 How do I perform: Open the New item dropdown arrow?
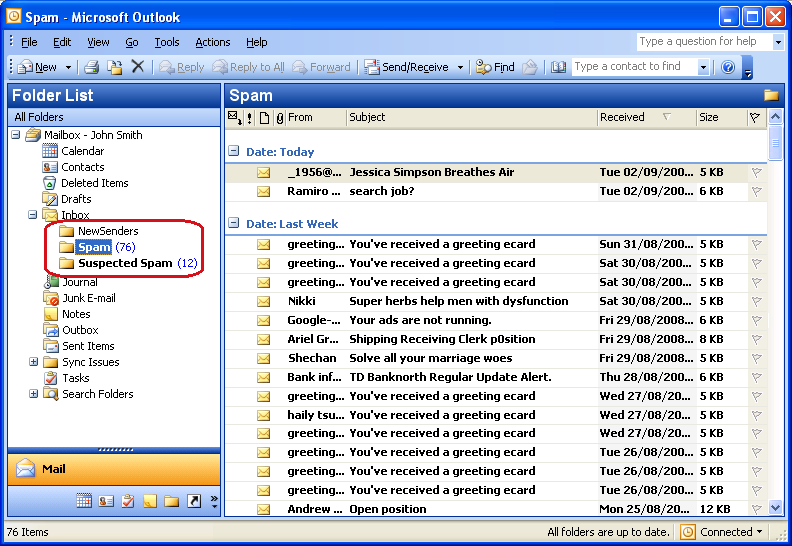(68, 67)
